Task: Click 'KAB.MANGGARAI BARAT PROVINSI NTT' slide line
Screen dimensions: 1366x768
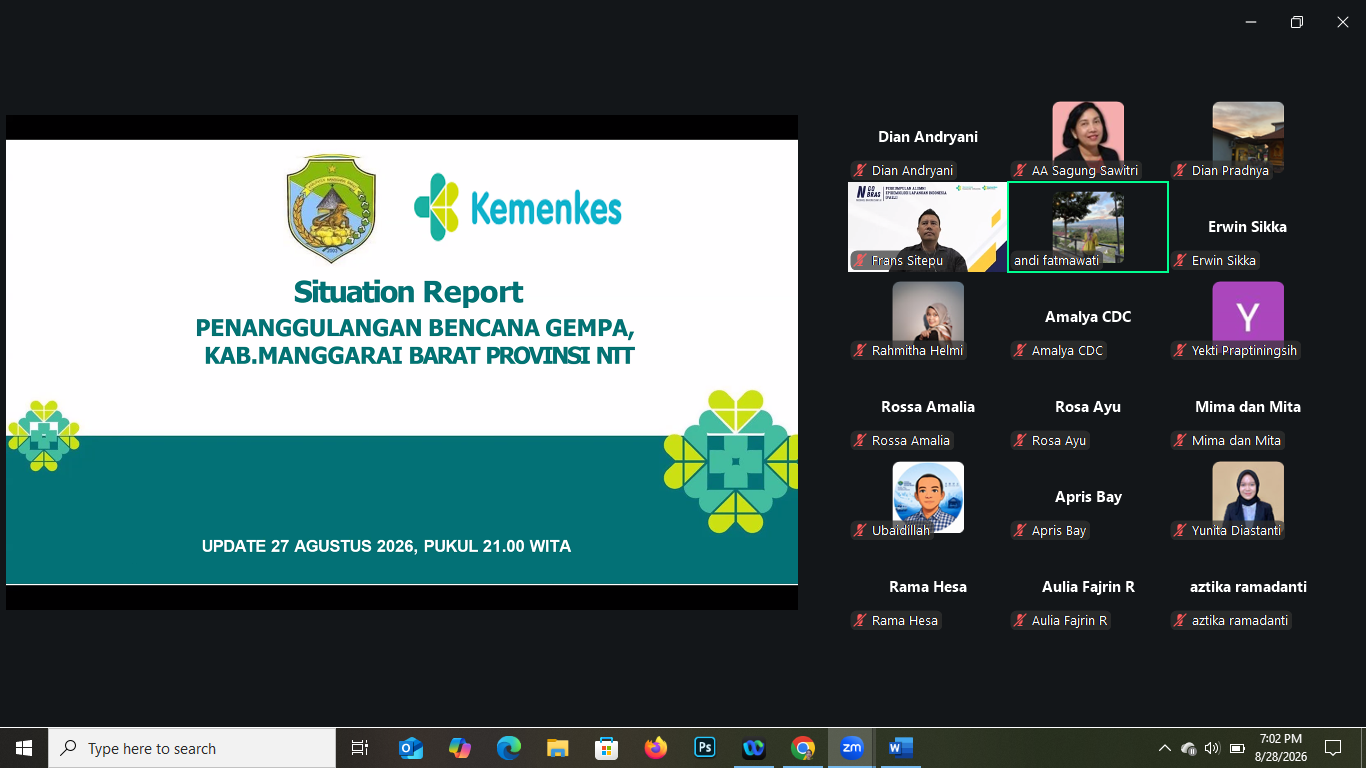Action: click(x=419, y=356)
